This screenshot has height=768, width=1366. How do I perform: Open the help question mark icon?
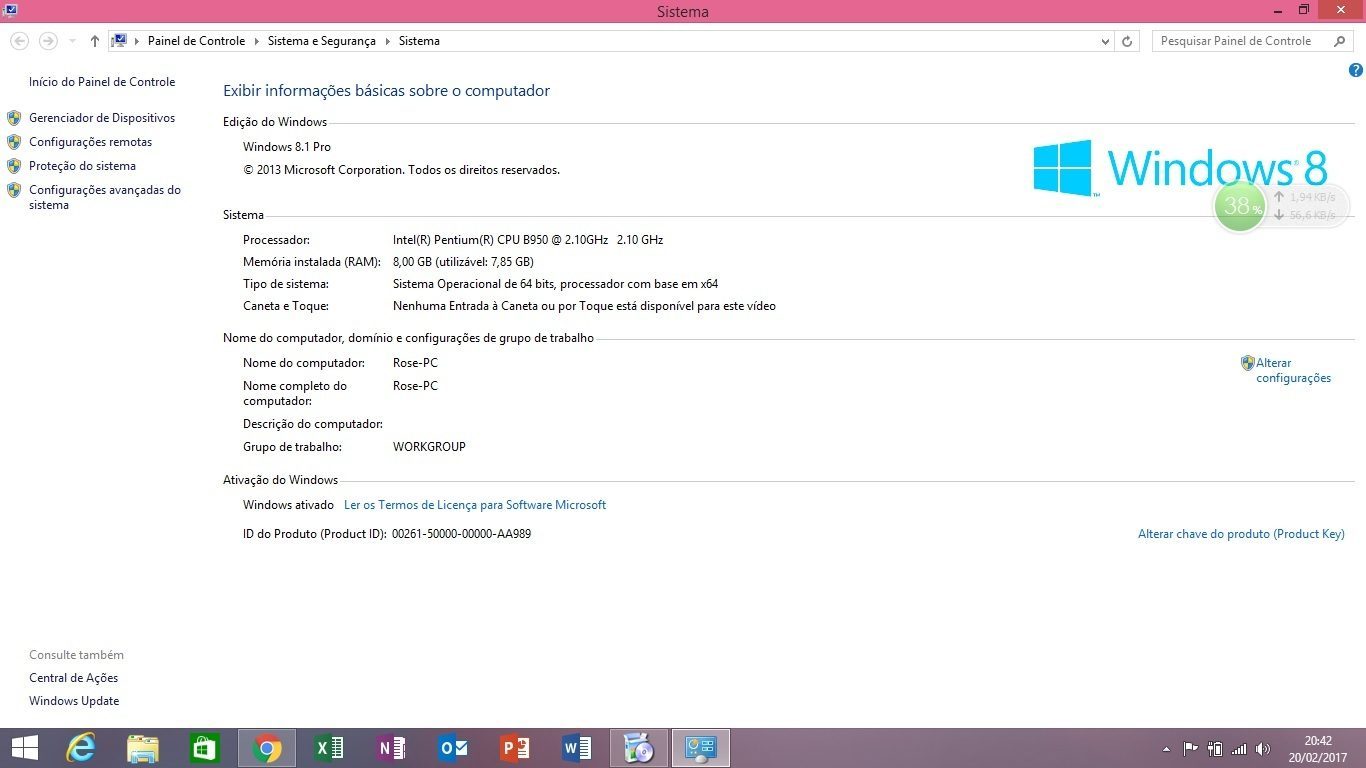1356,70
